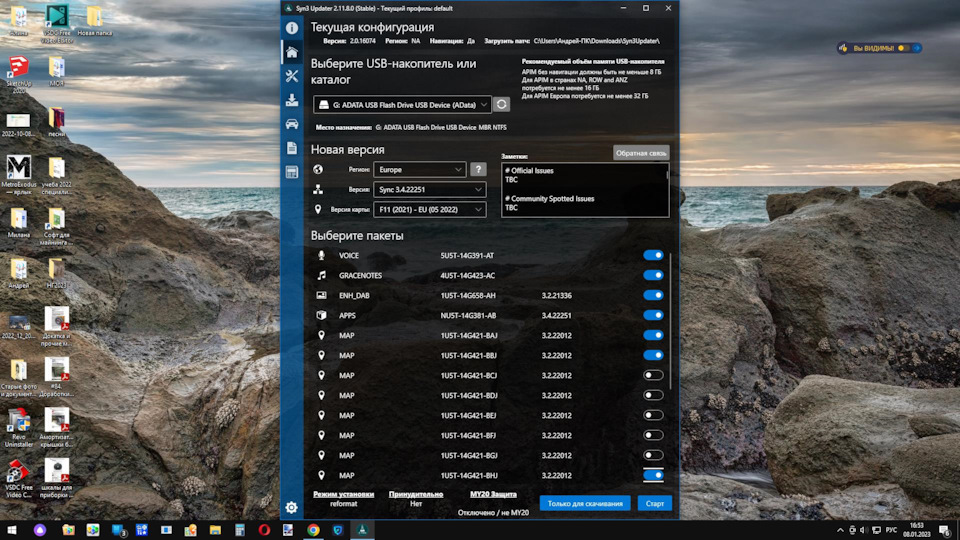
Task: Expand the USB drive selection dropdown
Action: [402, 105]
